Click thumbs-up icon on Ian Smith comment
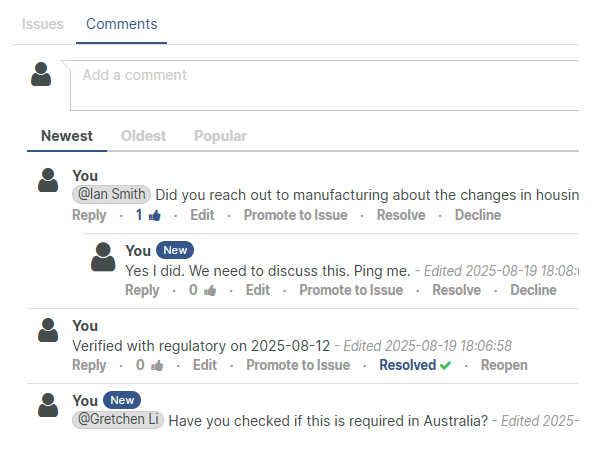 [155, 216]
